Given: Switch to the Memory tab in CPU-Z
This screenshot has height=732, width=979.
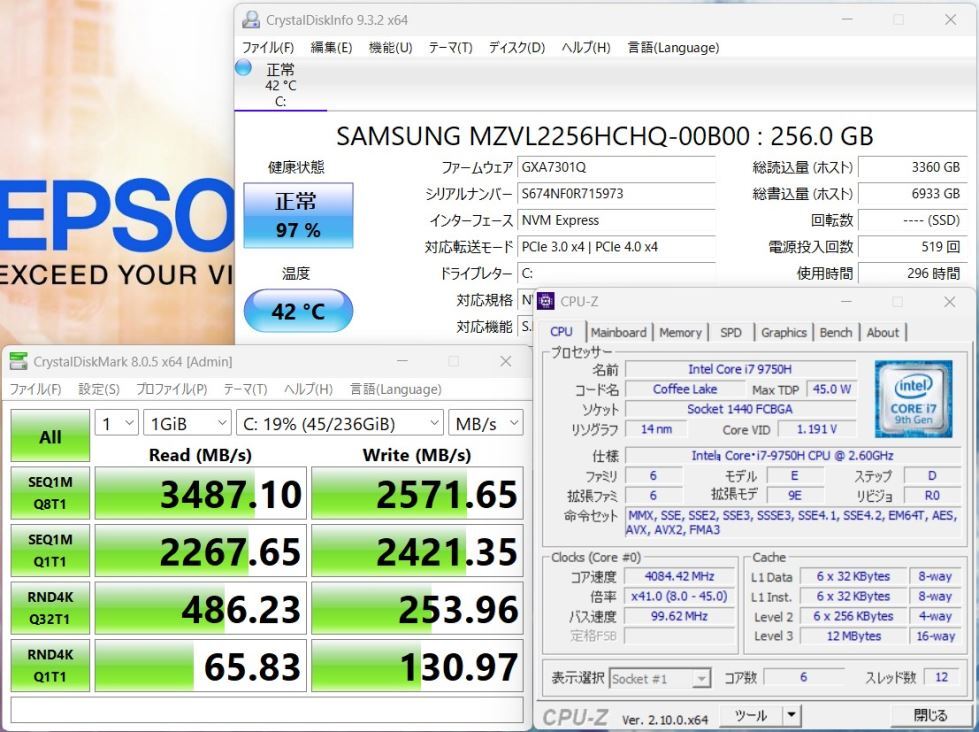Looking at the screenshot, I should 681,332.
